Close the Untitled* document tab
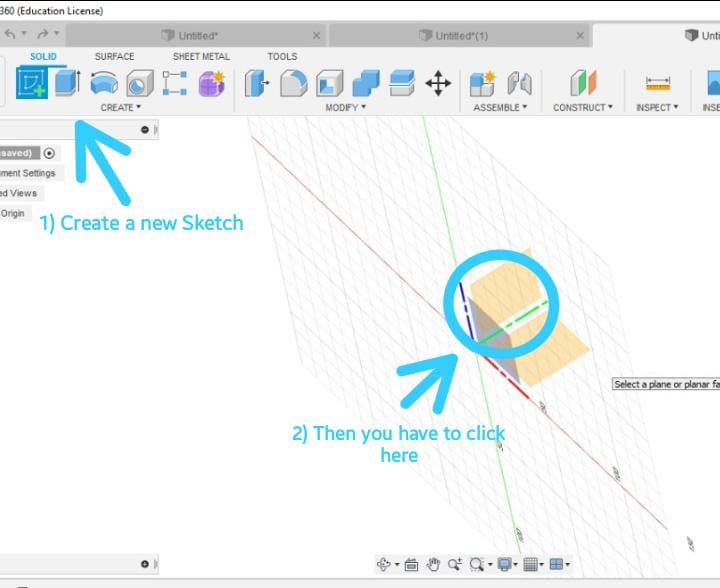This screenshot has width=720, height=588. pyautogui.click(x=316, y=35)
